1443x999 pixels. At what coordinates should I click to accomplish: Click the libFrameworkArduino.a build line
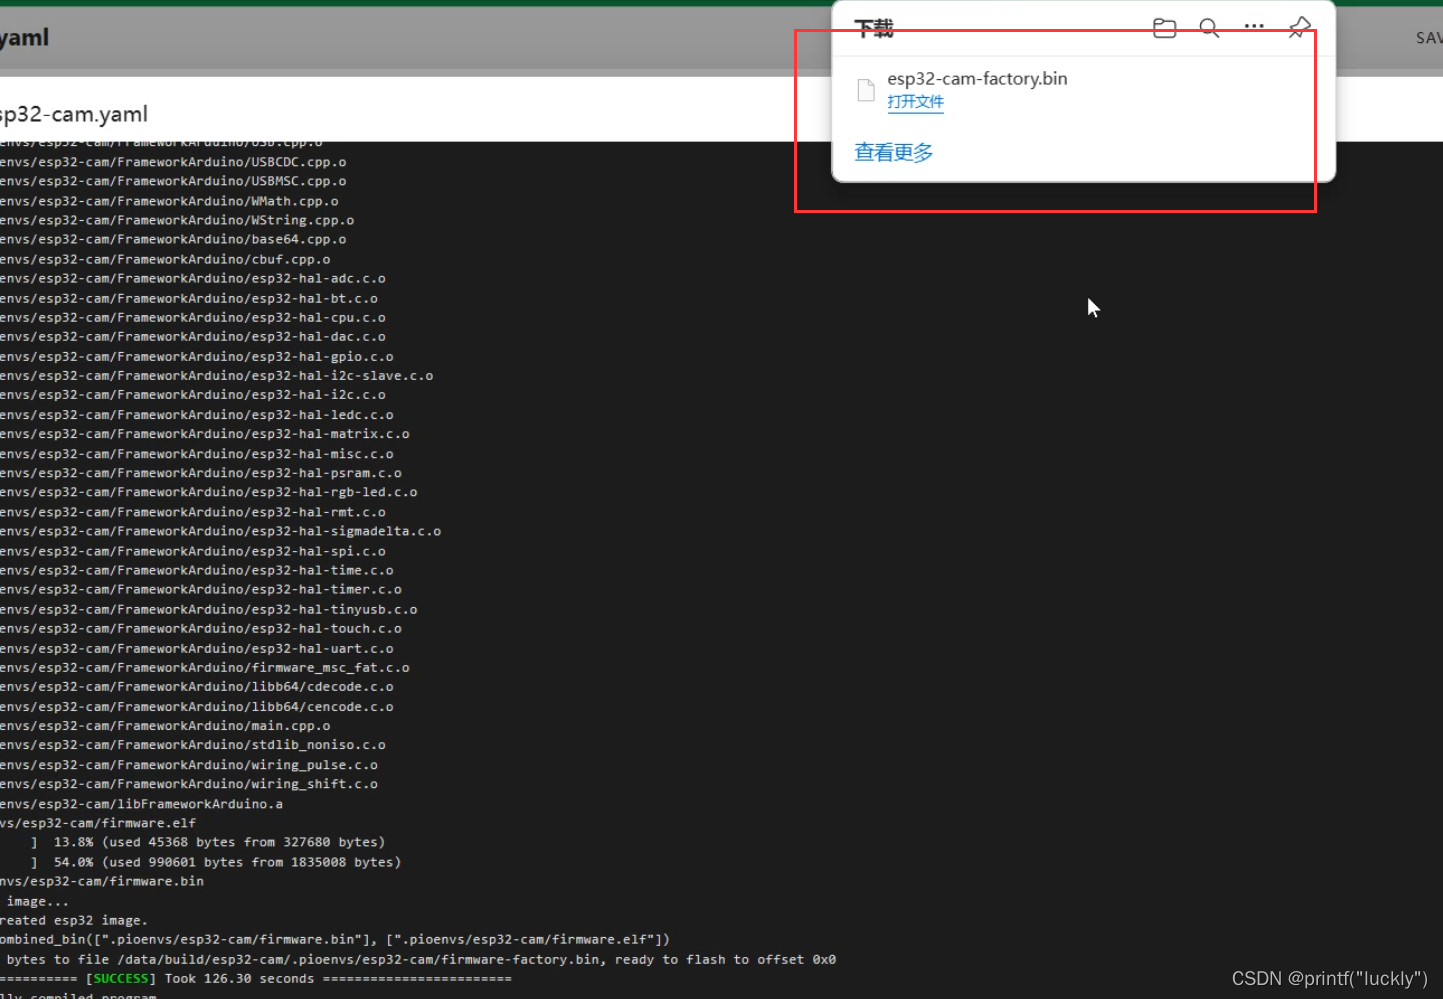(140, 803)
